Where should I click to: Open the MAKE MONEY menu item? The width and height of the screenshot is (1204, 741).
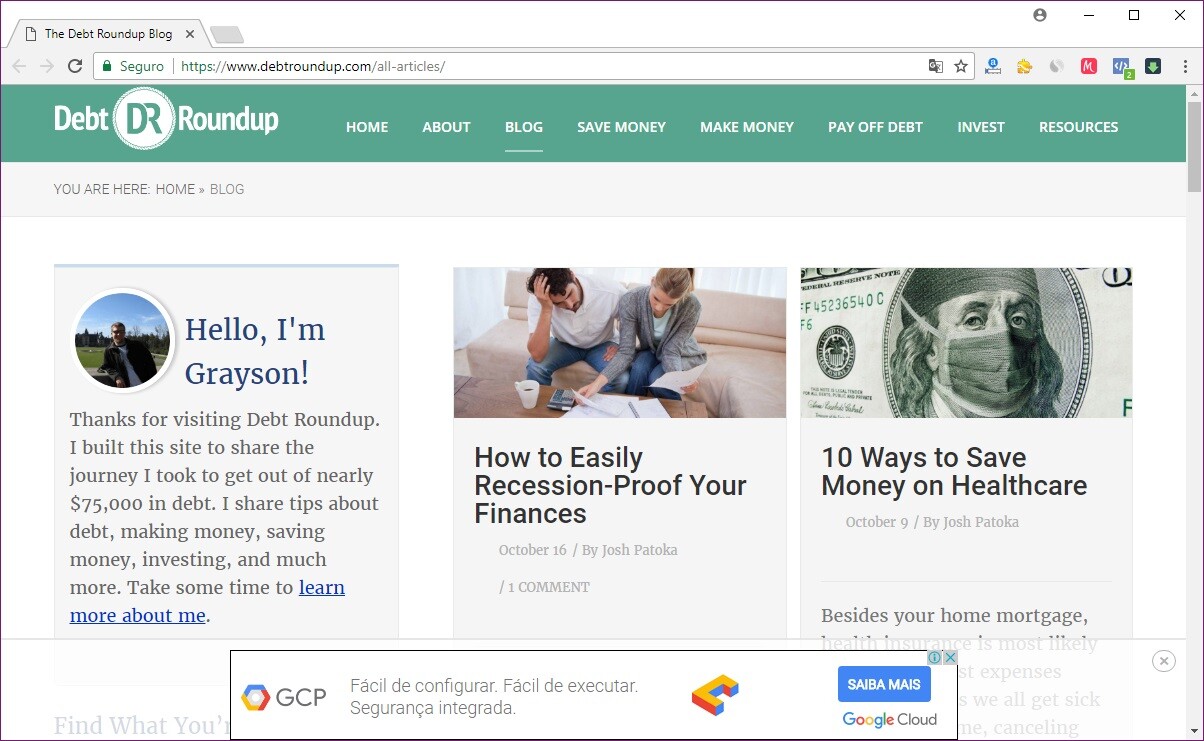tap(747, 127)
